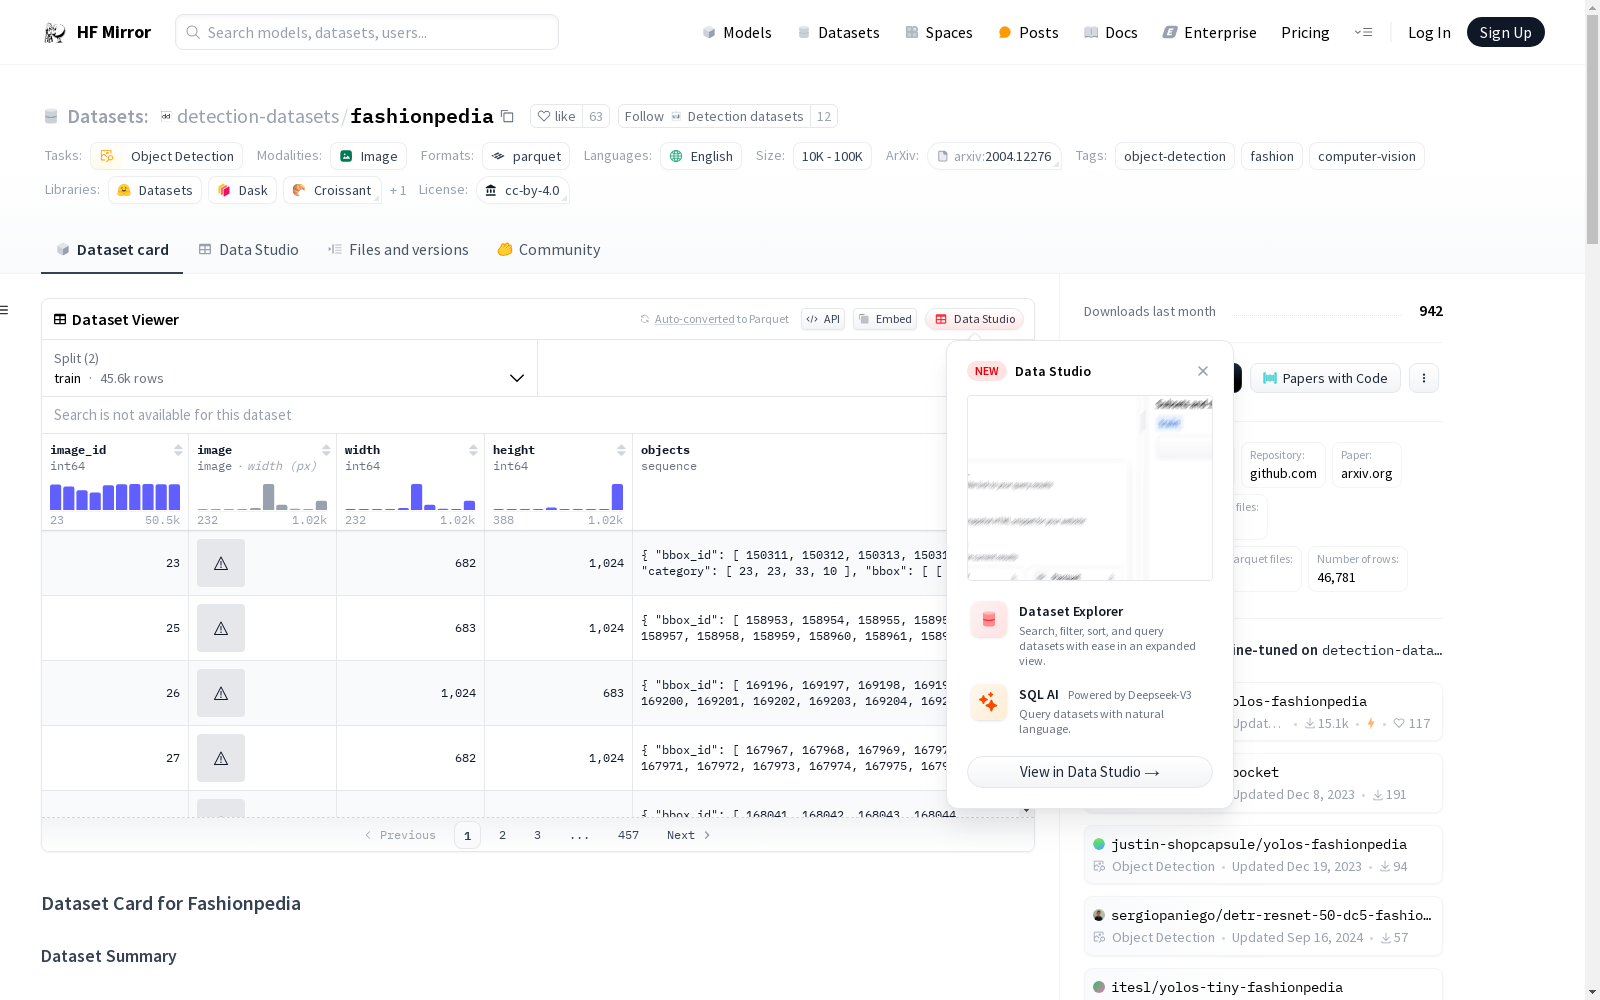Screen dimensions: 1600x1000
Task: Open the Pricing page link
Action: (1305, 32)
